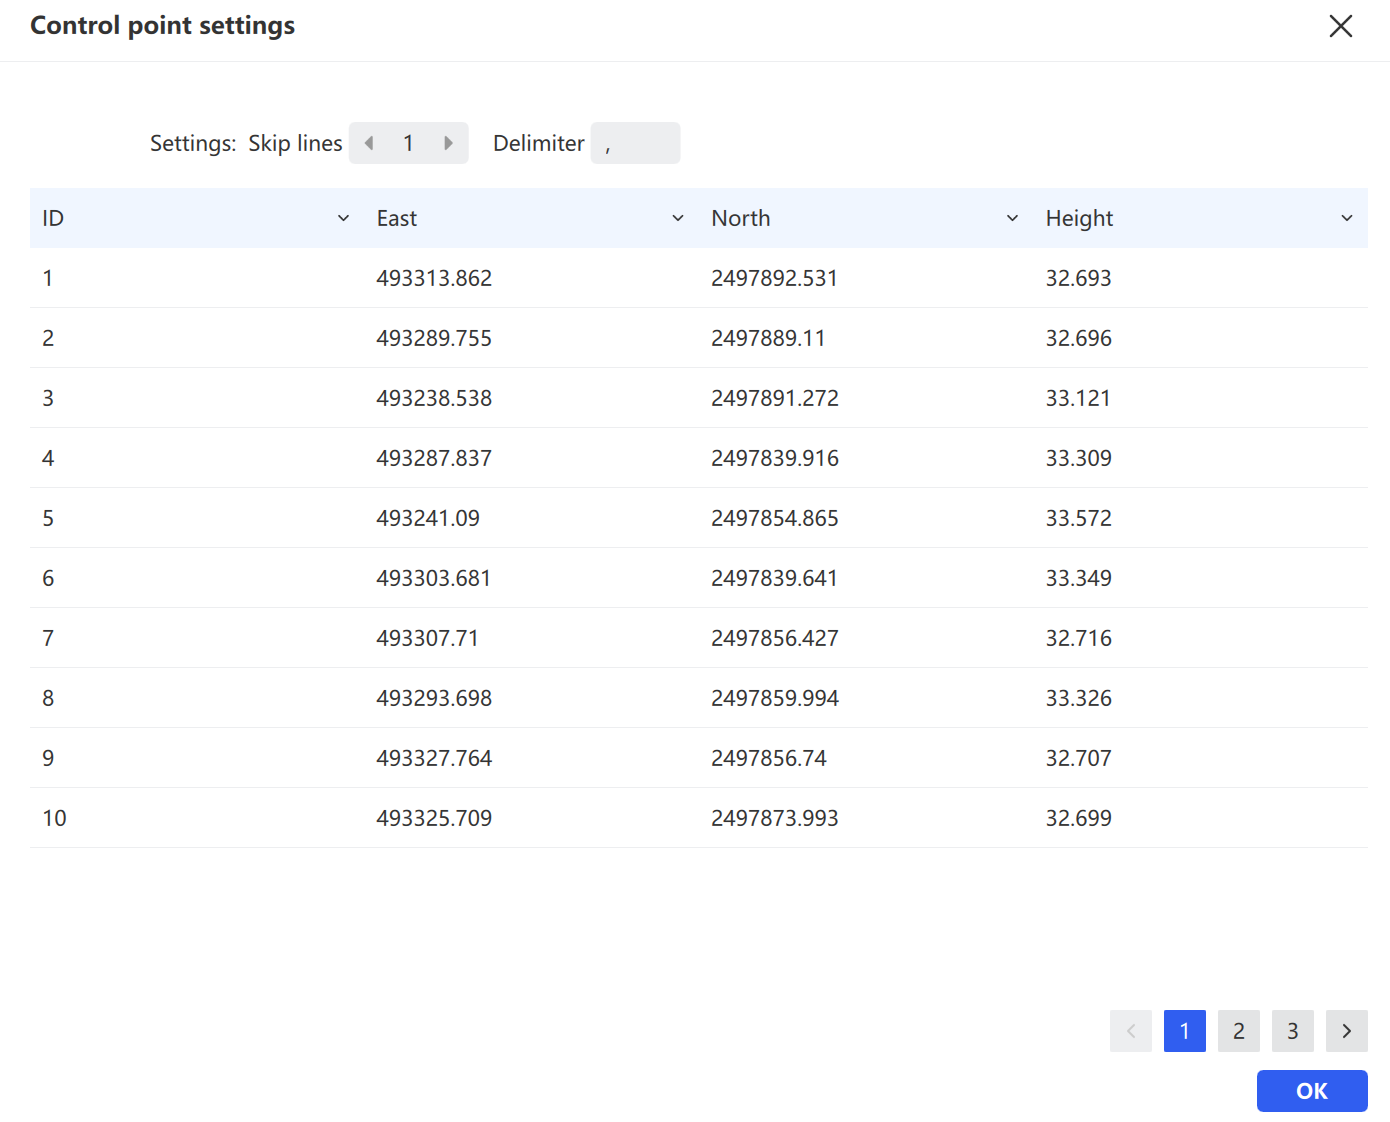Screen dimensions: 1390x1122
Task: Click the Delimiter input field
Action: [x=635, y=143]
